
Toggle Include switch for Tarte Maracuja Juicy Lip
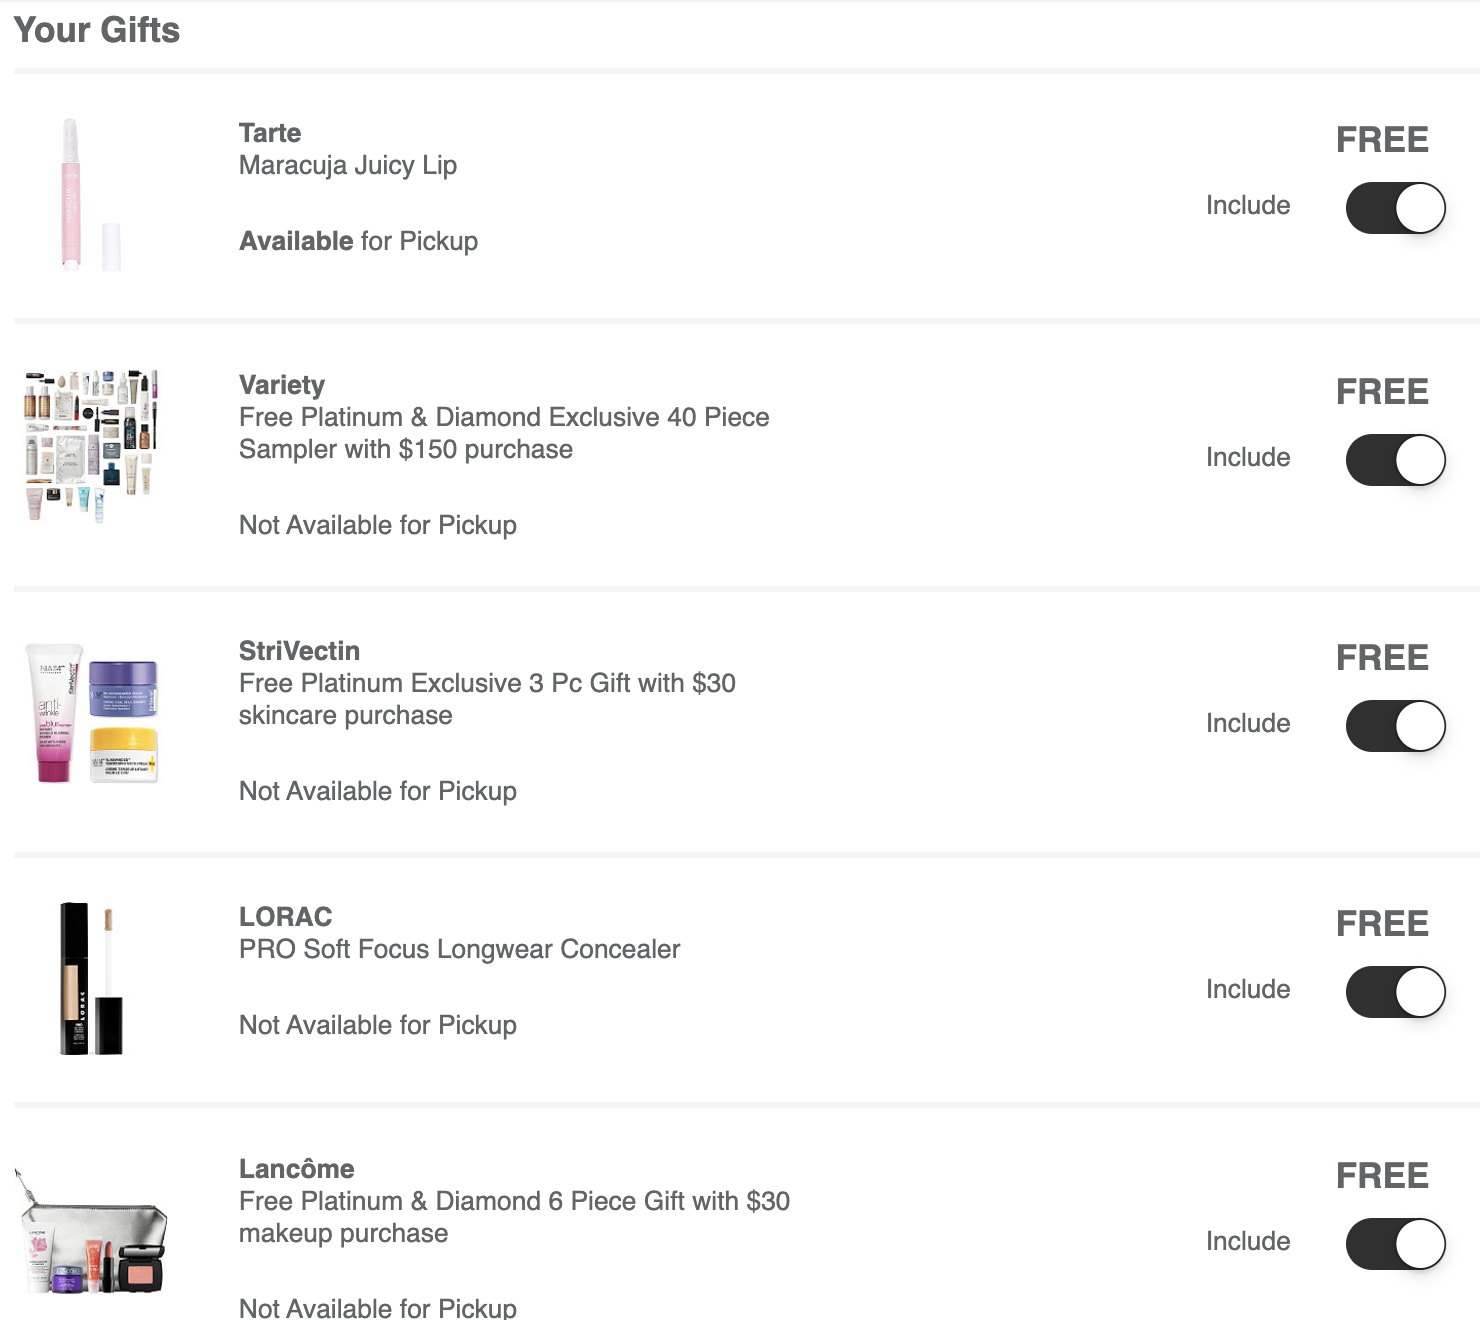click(1395, 208)
